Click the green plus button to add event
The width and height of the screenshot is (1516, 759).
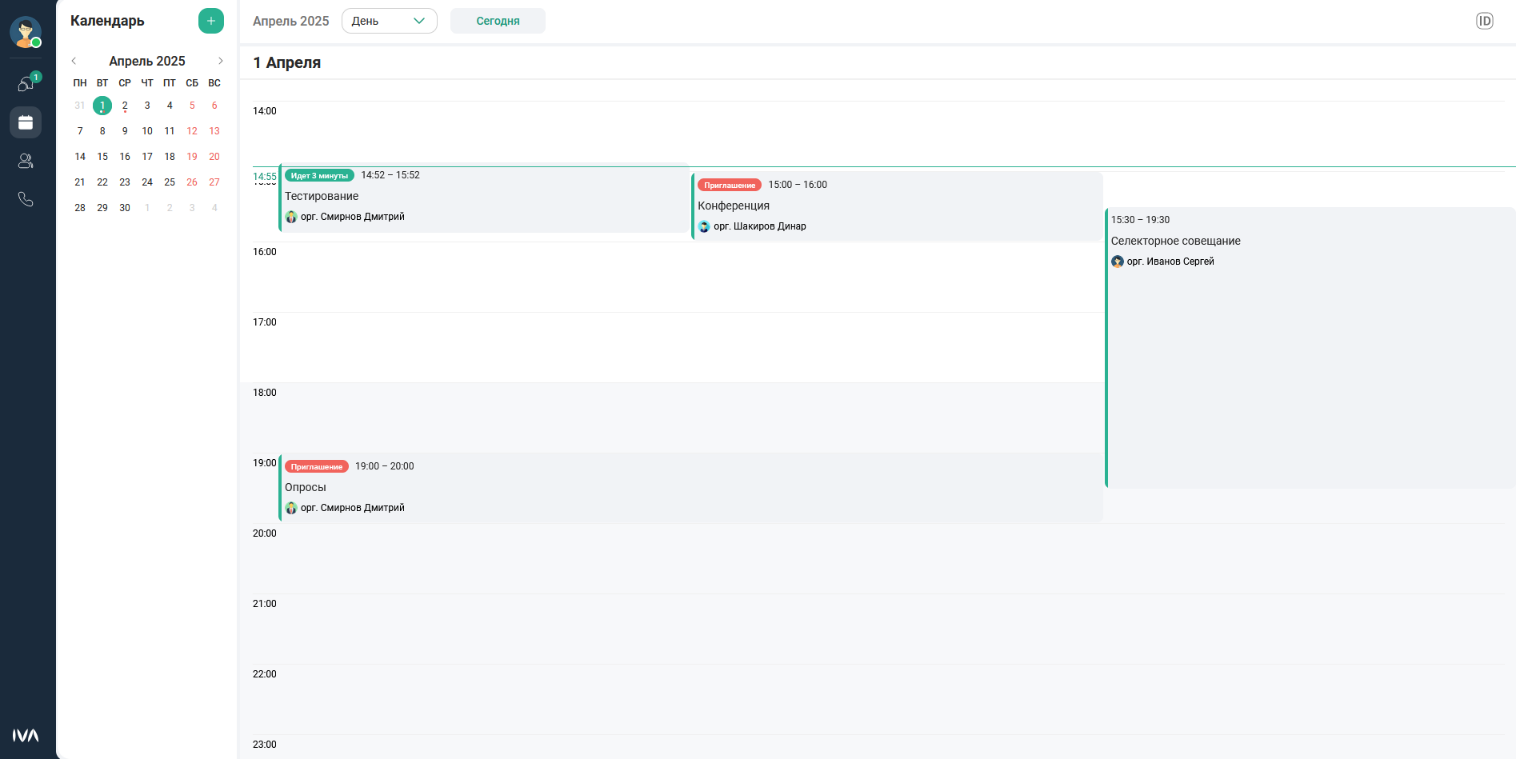[211, 21]
